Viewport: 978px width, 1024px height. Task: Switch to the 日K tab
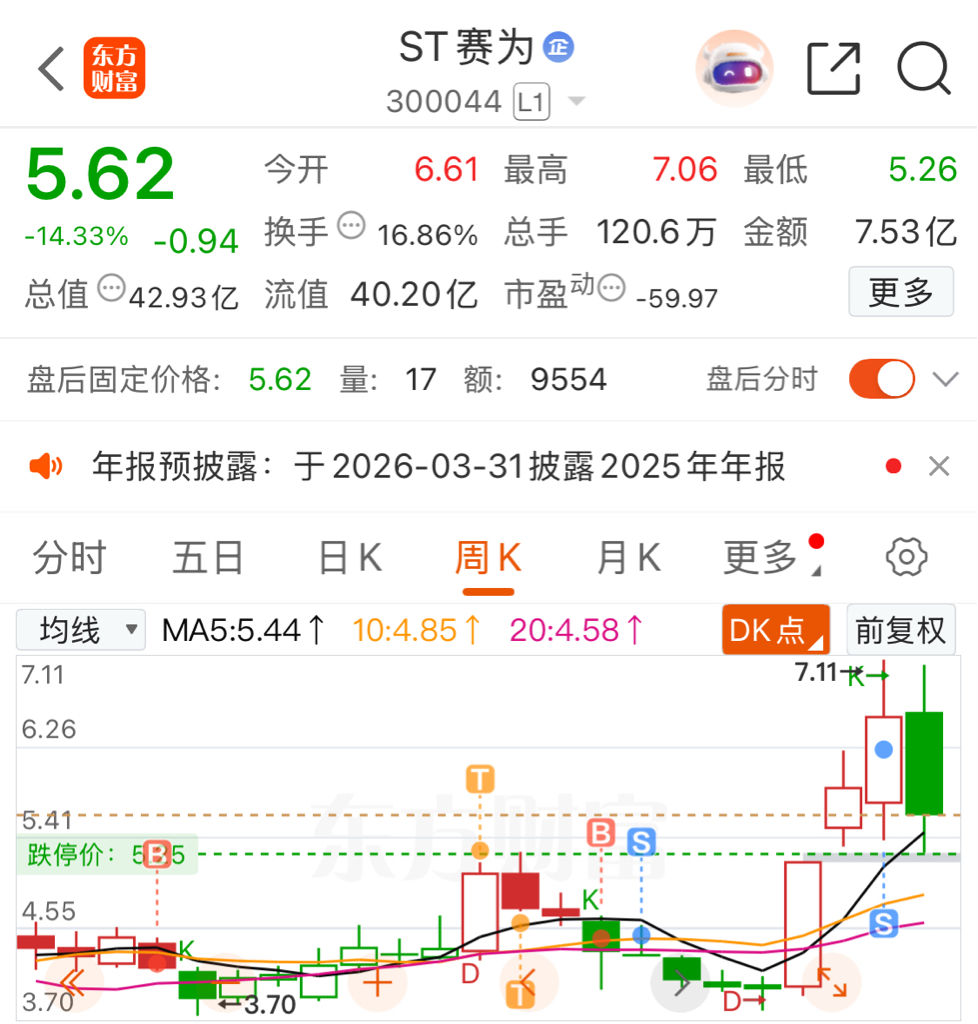point(351,558)
